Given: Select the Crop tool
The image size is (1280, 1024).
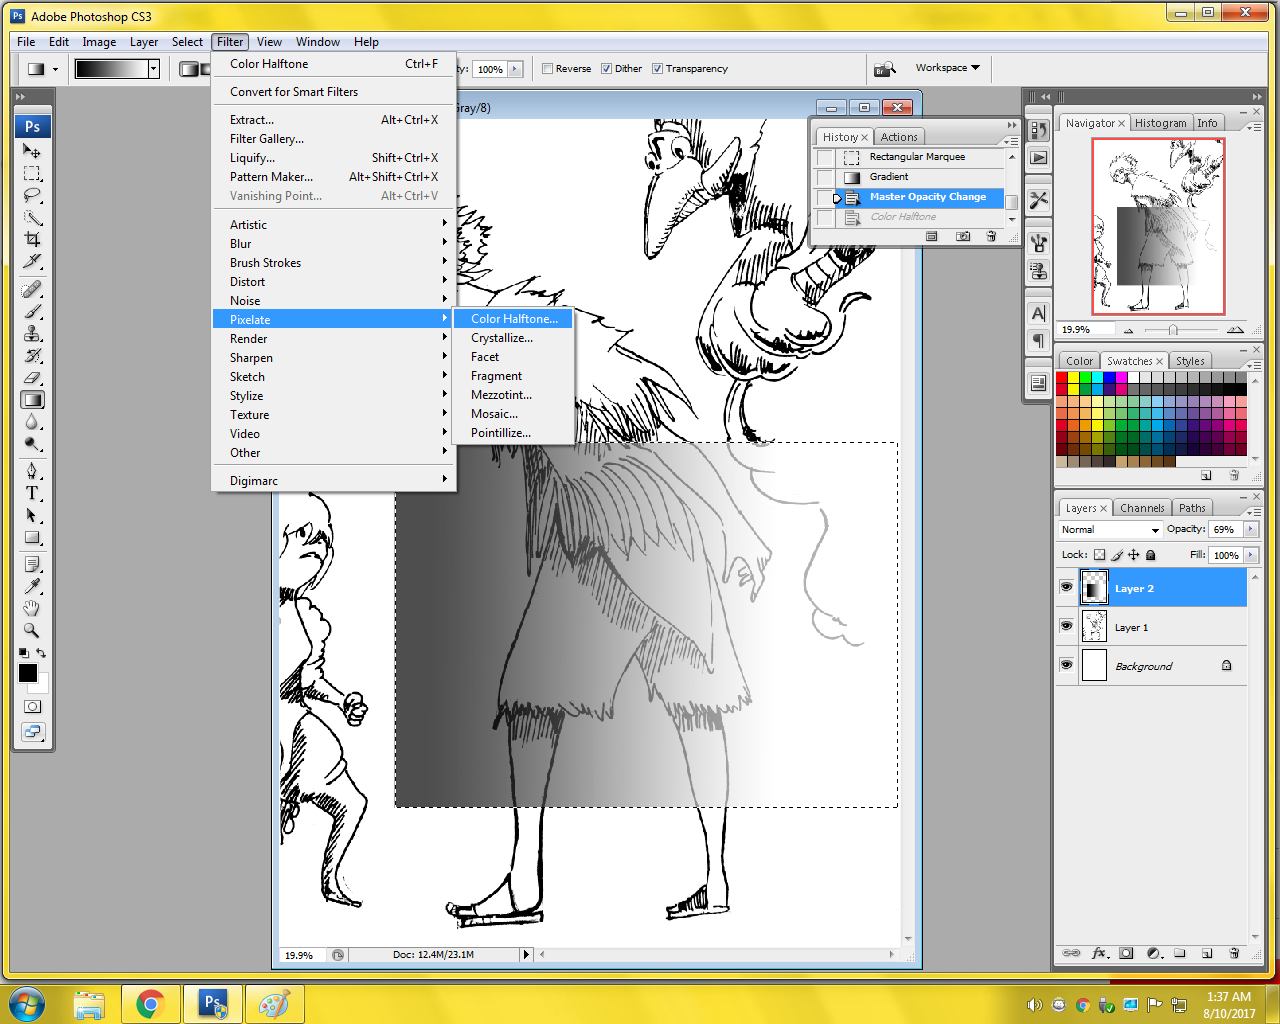Looking at the screenshot, I should [x=32, y=239].
